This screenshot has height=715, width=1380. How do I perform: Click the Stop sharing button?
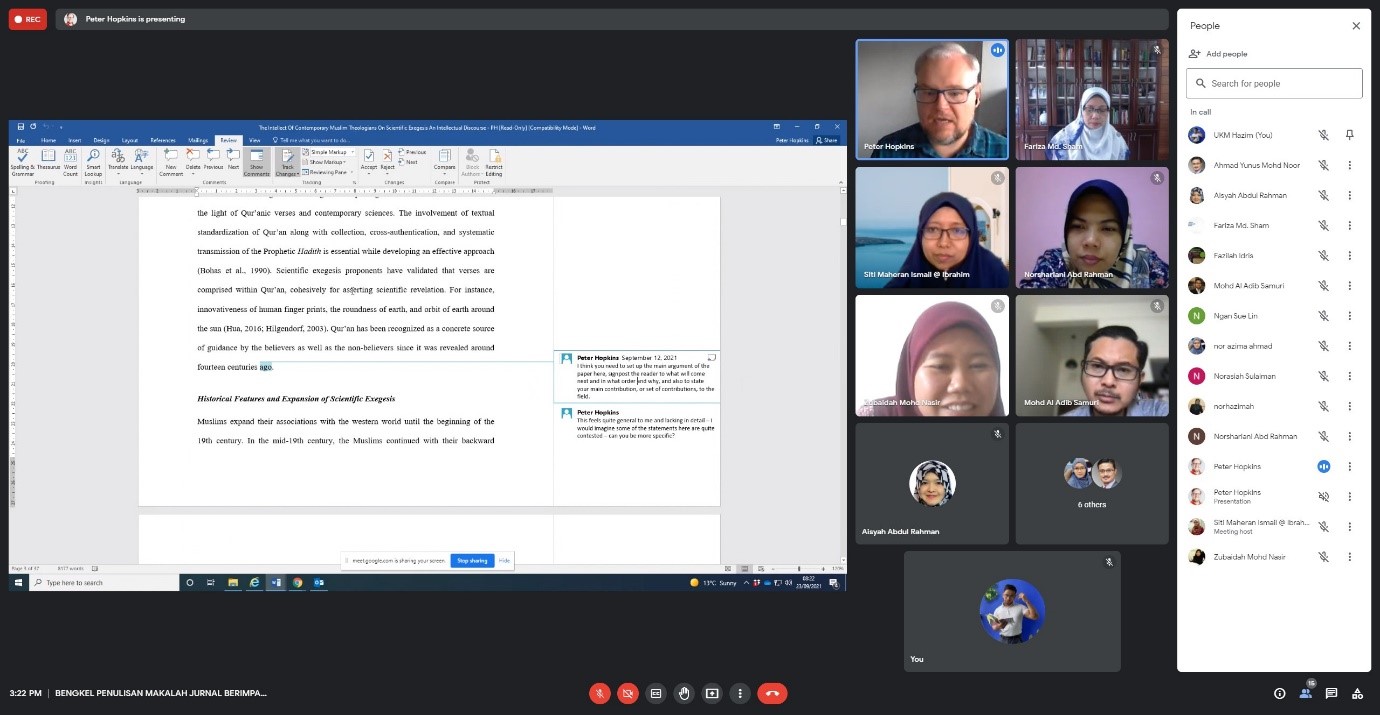tap(472, 561)
